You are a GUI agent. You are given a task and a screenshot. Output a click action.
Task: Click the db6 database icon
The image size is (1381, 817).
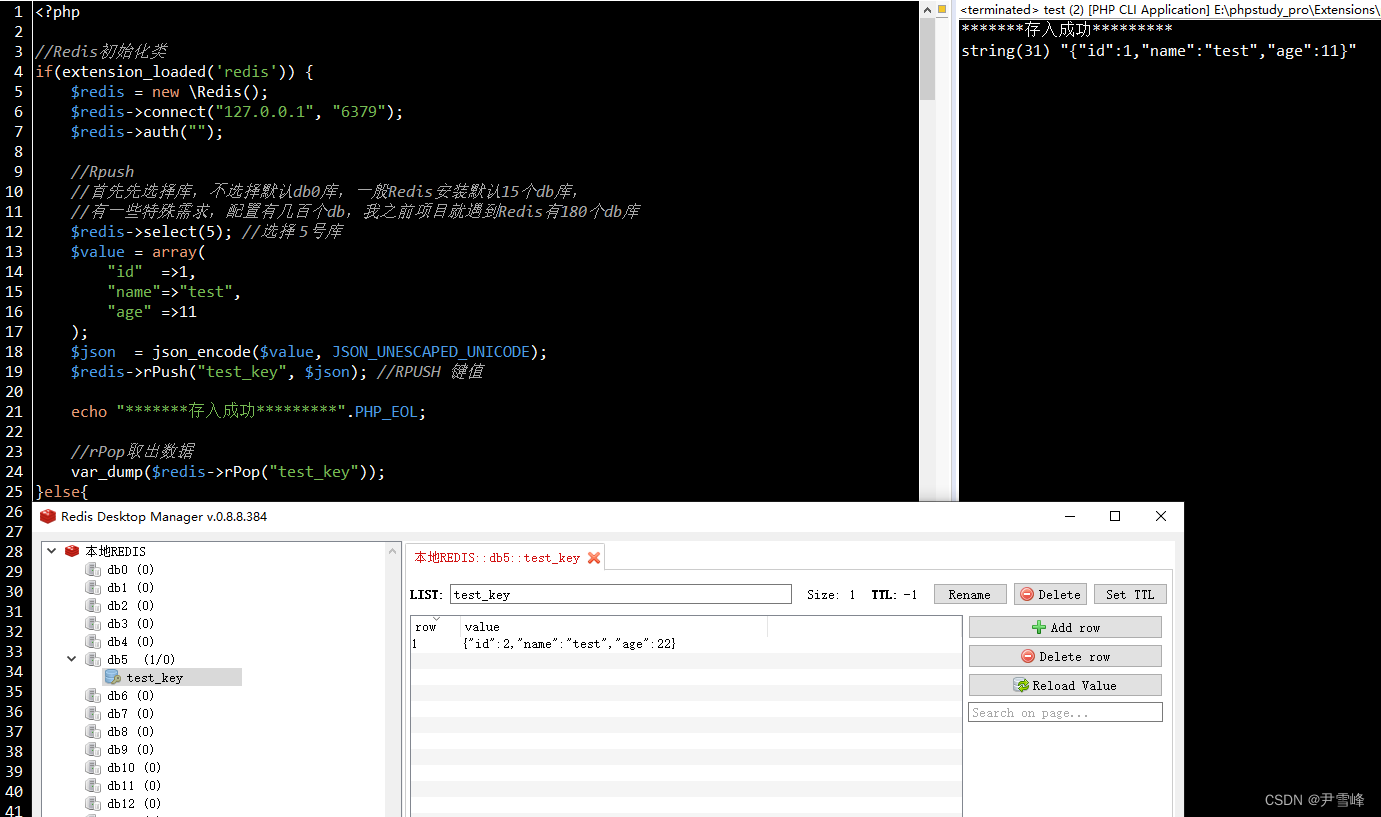click(x=93, y=696)
